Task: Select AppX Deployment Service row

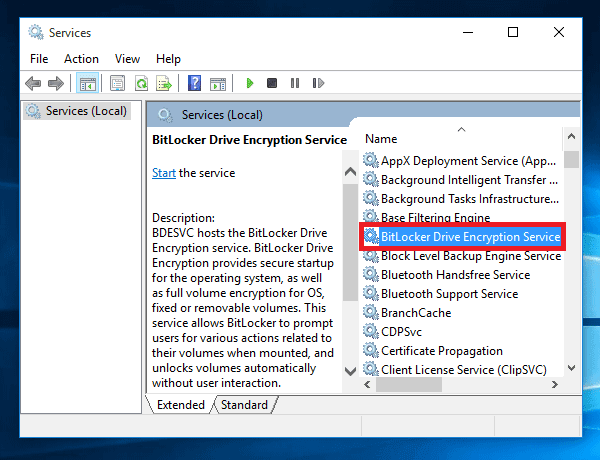Action: coord(461,161)
